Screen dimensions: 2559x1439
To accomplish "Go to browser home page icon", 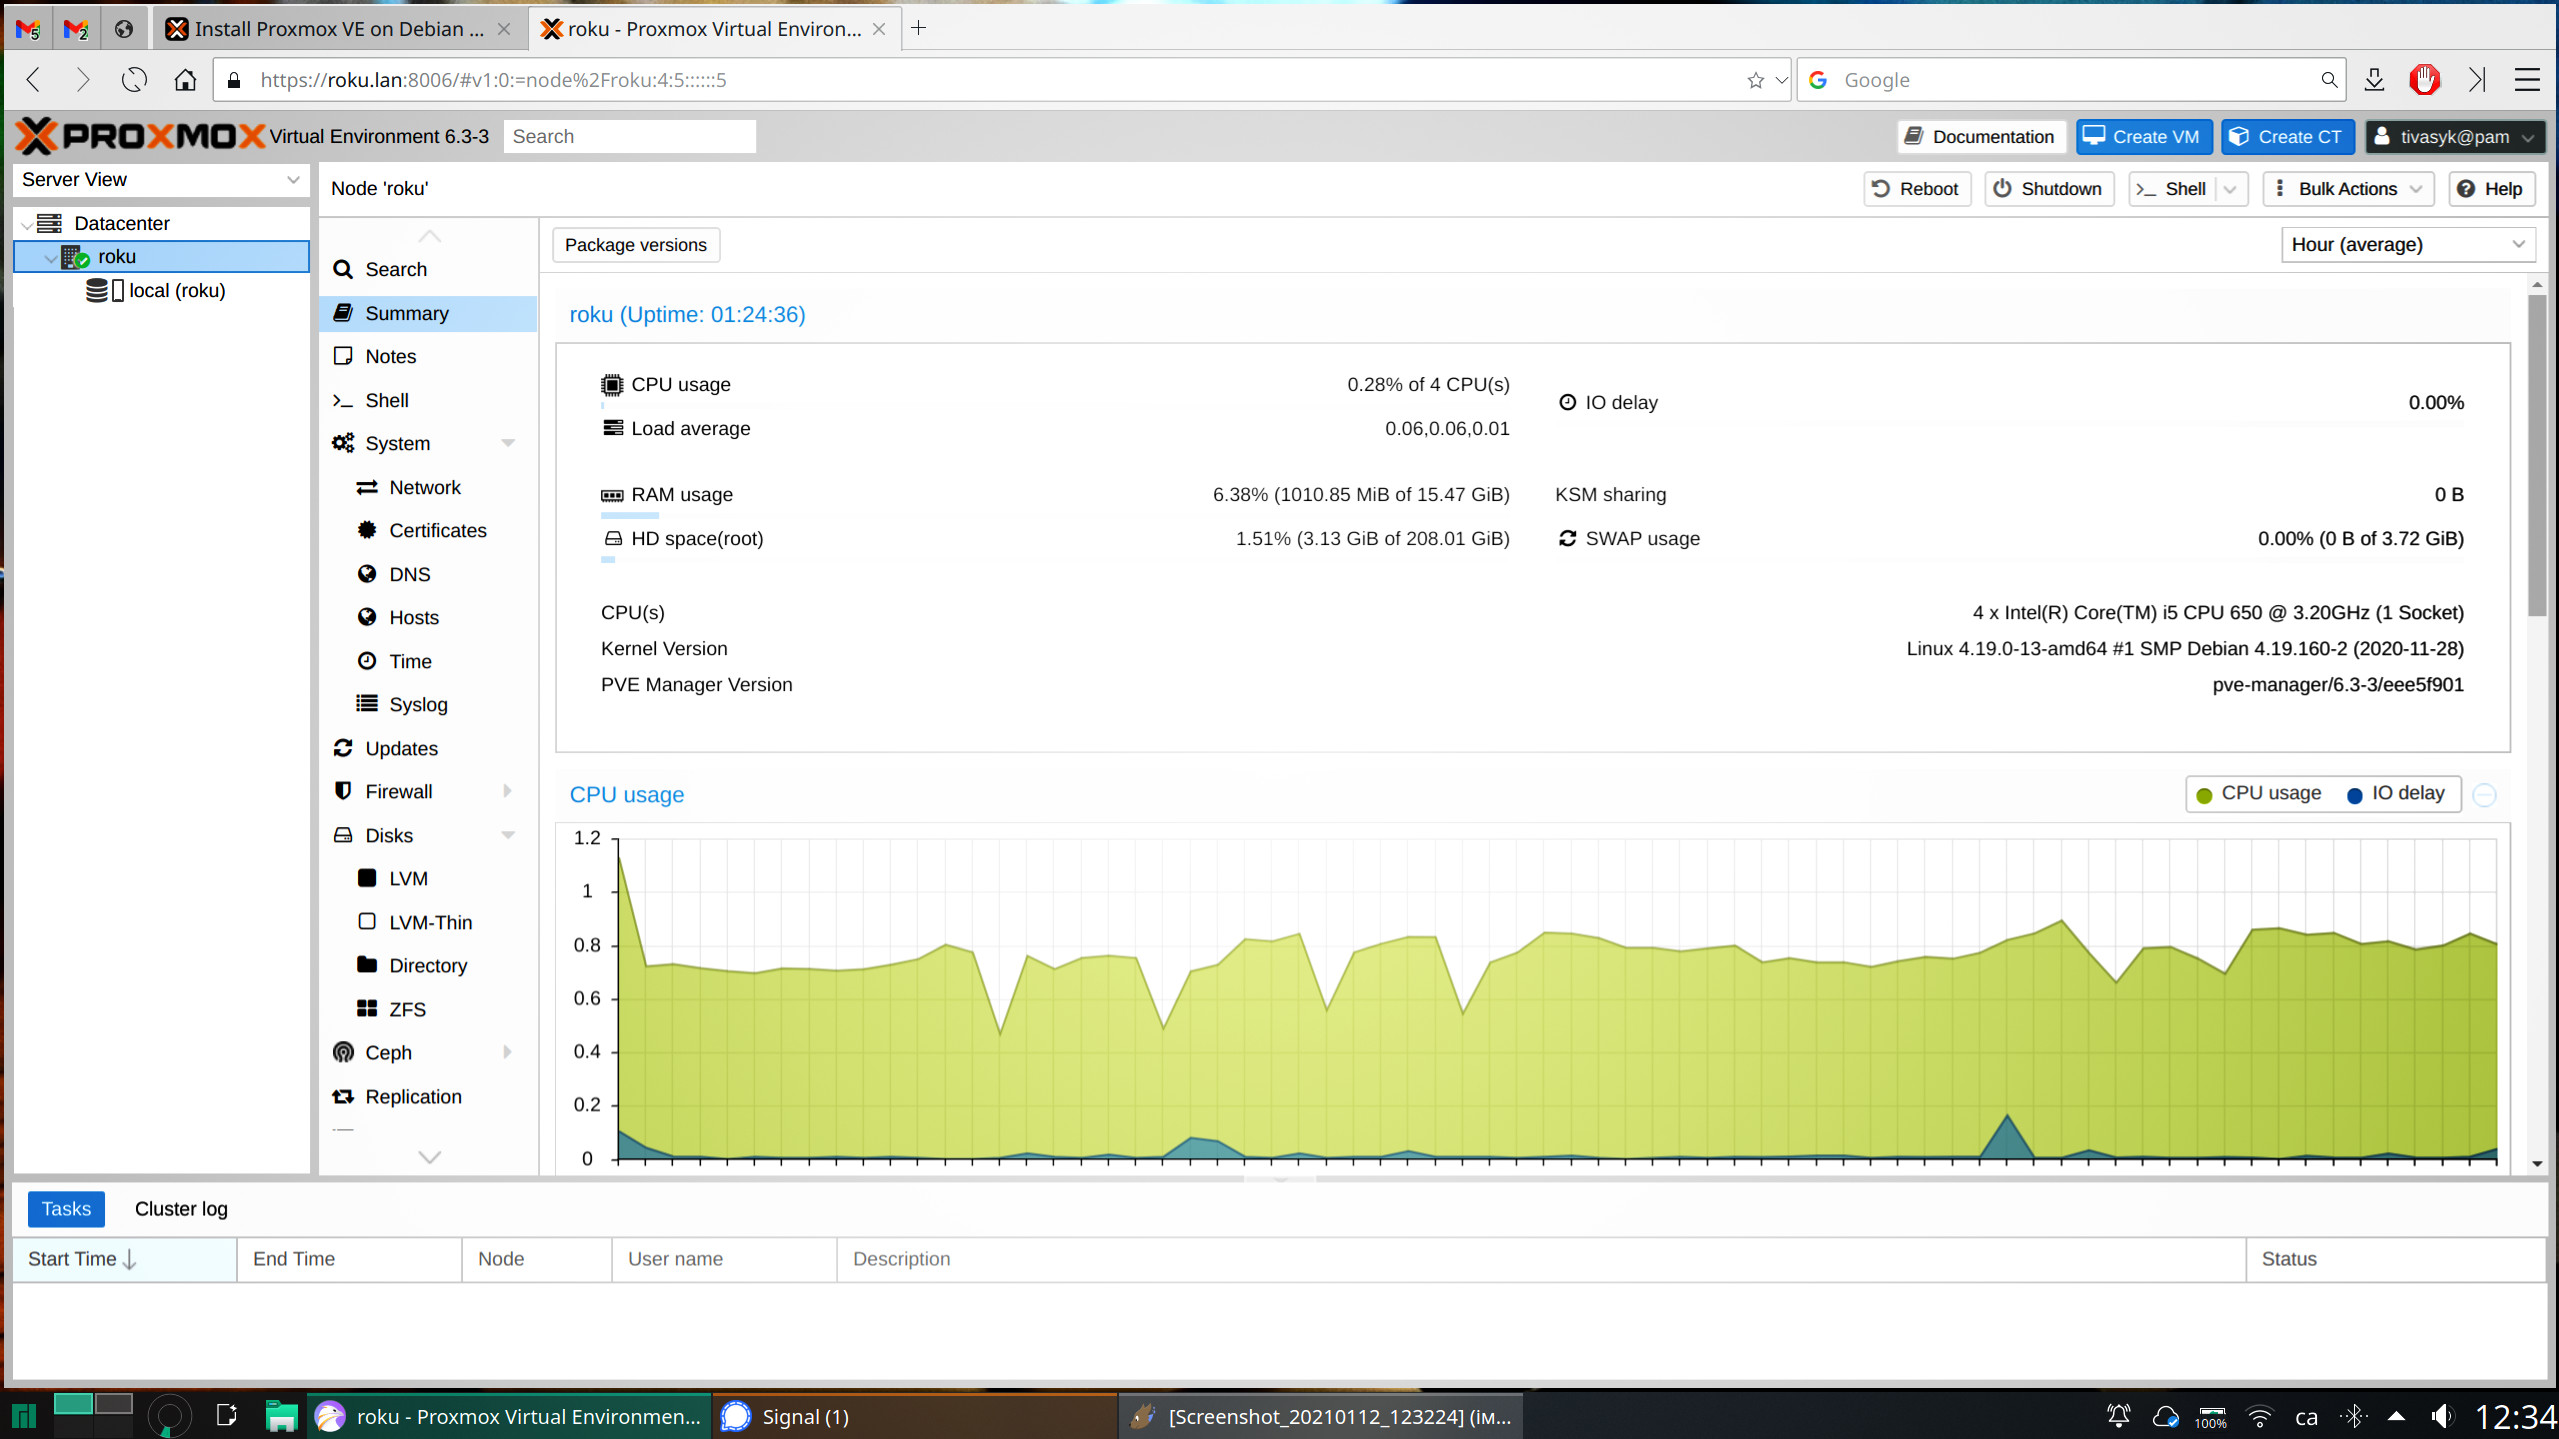I will [185, 80].
